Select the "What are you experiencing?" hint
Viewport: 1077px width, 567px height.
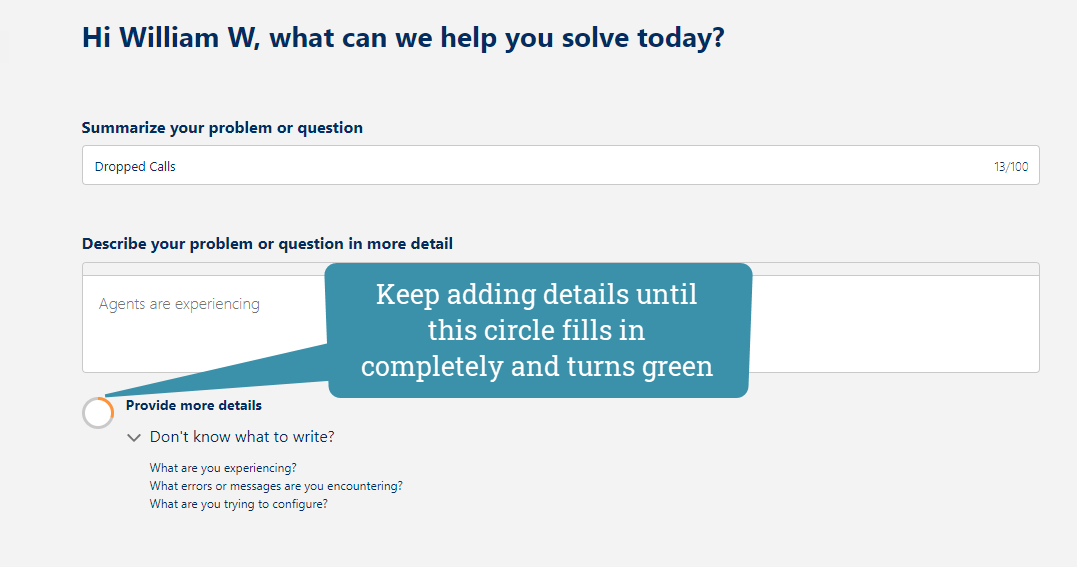pyautogui.click(x=223, y=467)
